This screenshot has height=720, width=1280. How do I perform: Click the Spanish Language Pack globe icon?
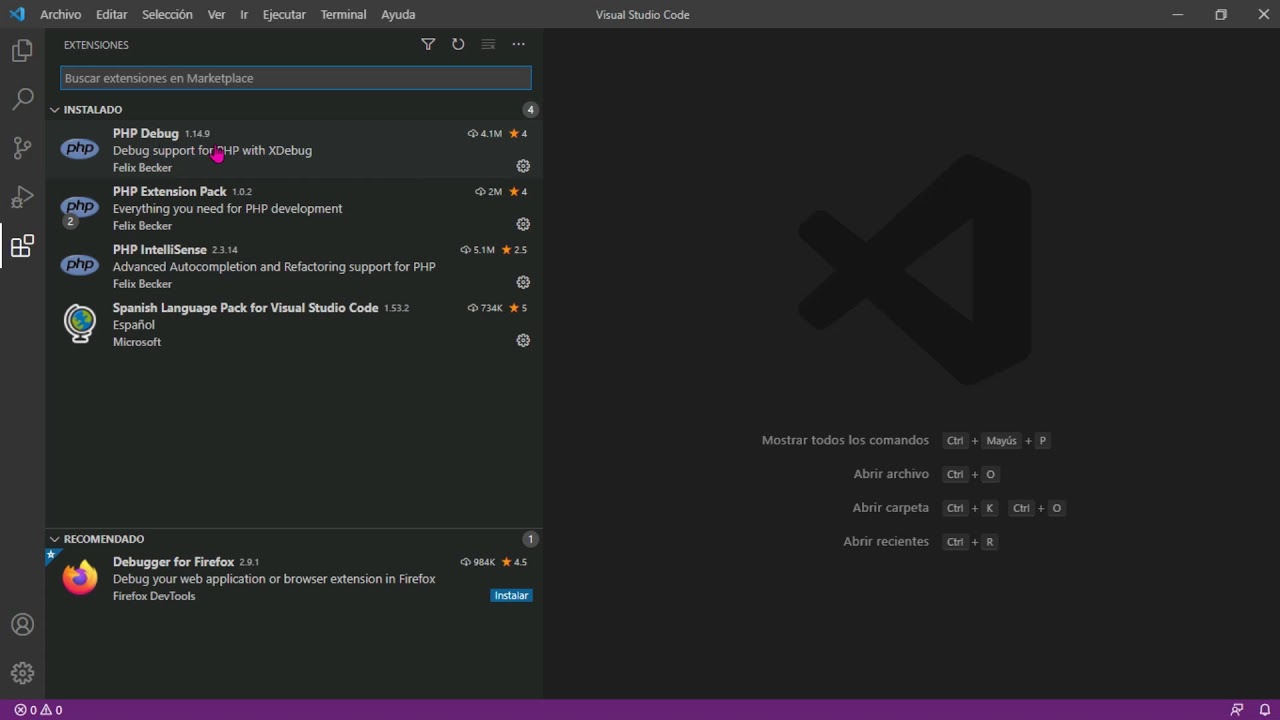point(80,323)
